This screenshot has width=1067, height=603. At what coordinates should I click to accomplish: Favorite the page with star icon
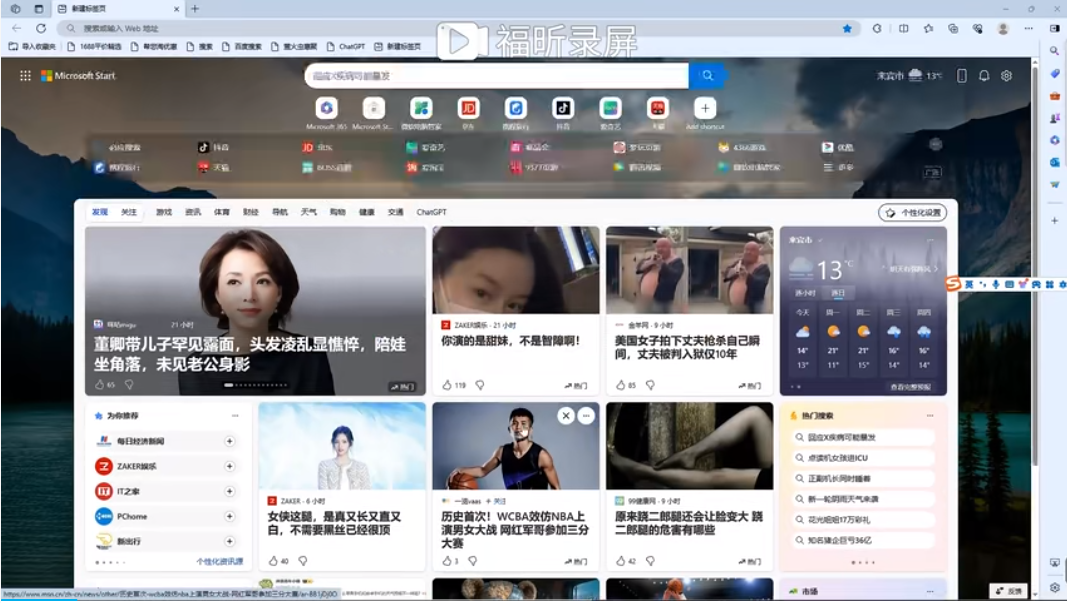click(847, 28)
